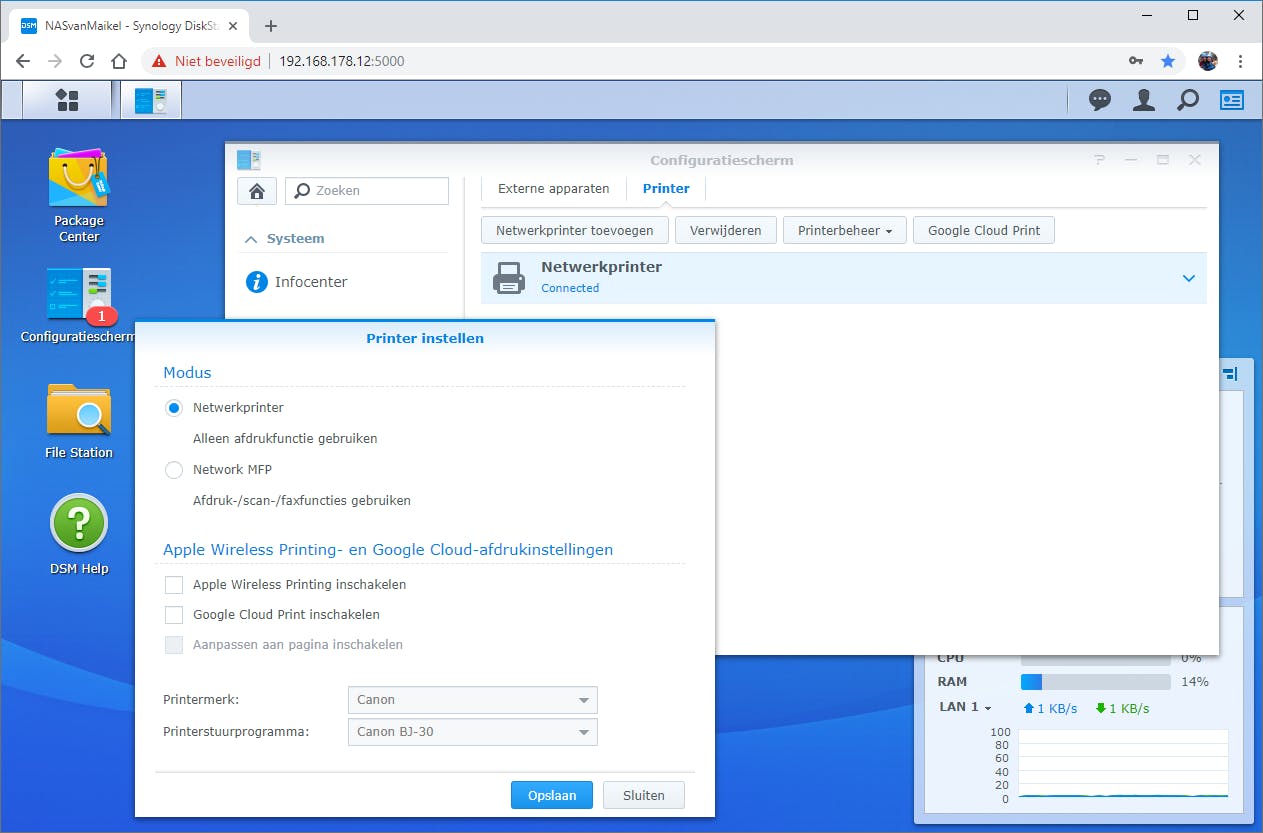Select the Netwerkprinter radio button
Viewport: 1263px width, 833px height.
[174, 408]
